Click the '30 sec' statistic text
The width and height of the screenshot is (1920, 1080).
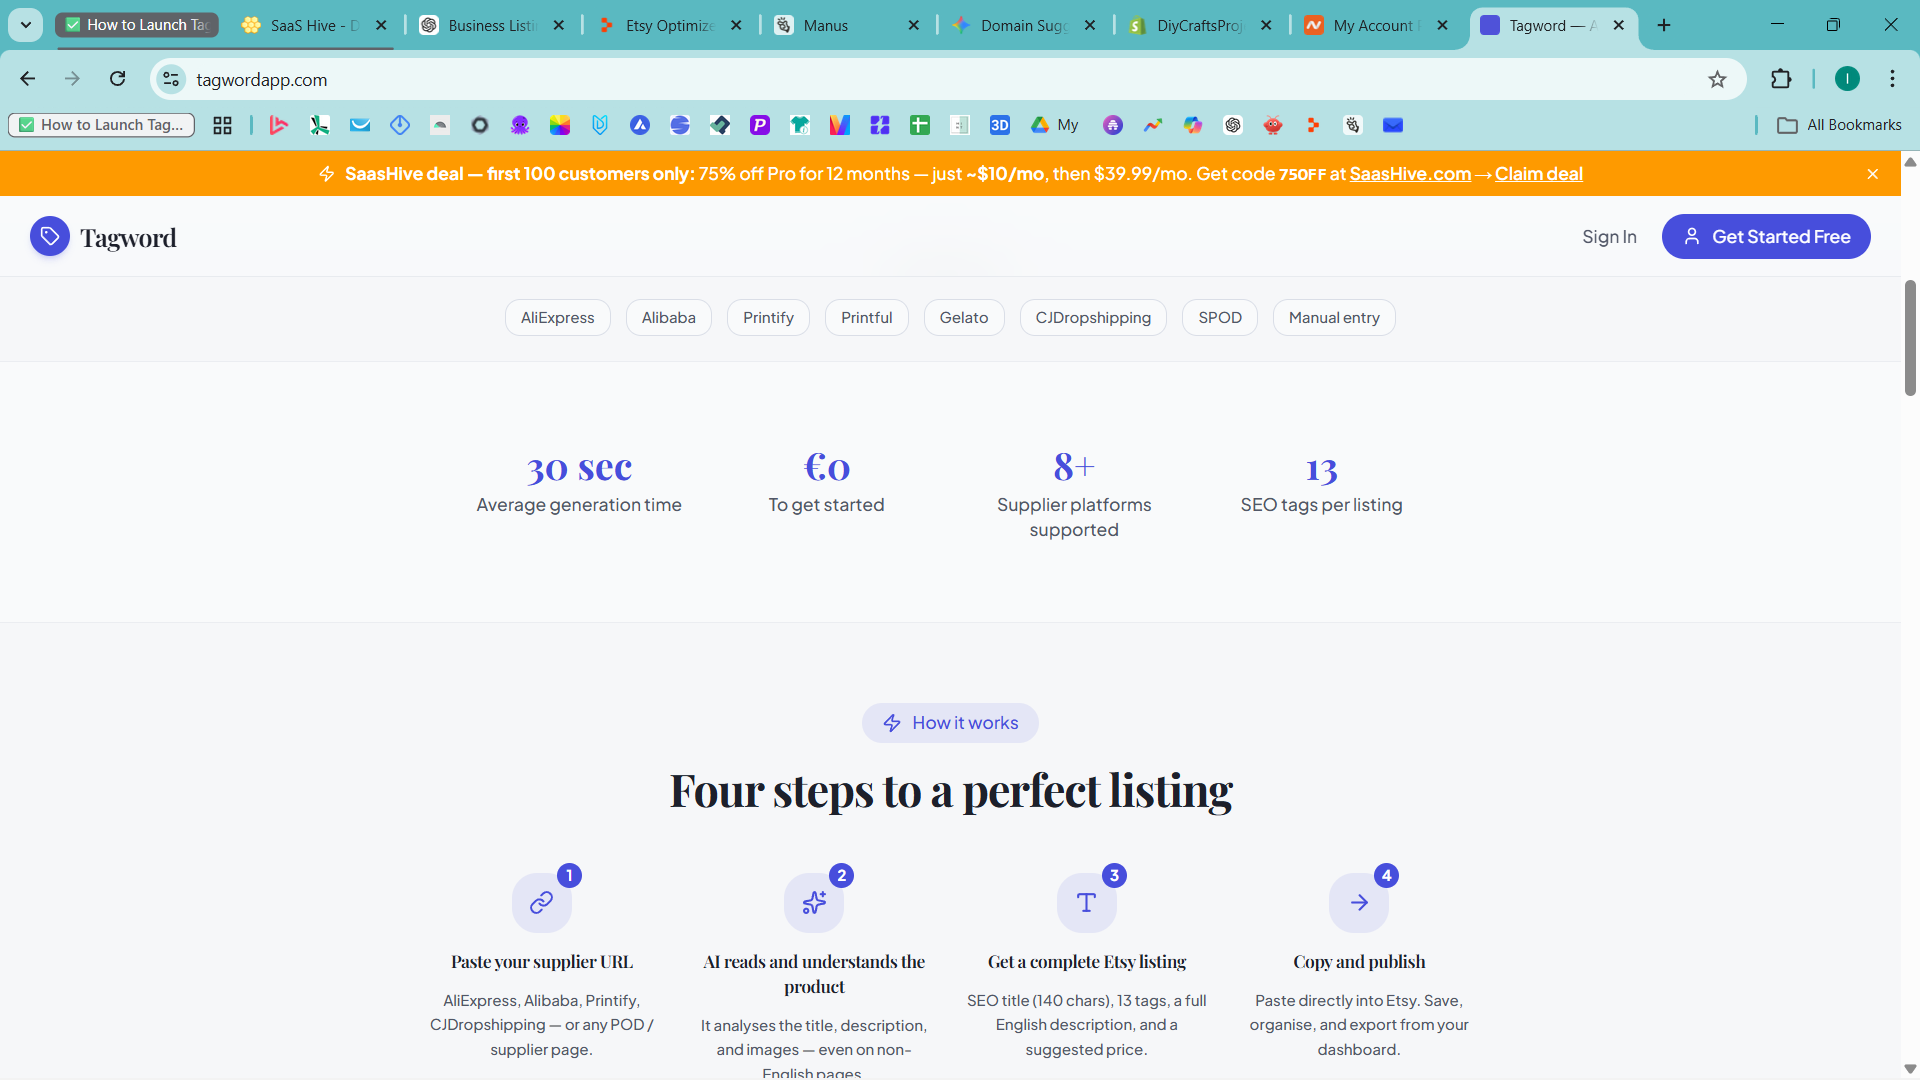(579, 467)
